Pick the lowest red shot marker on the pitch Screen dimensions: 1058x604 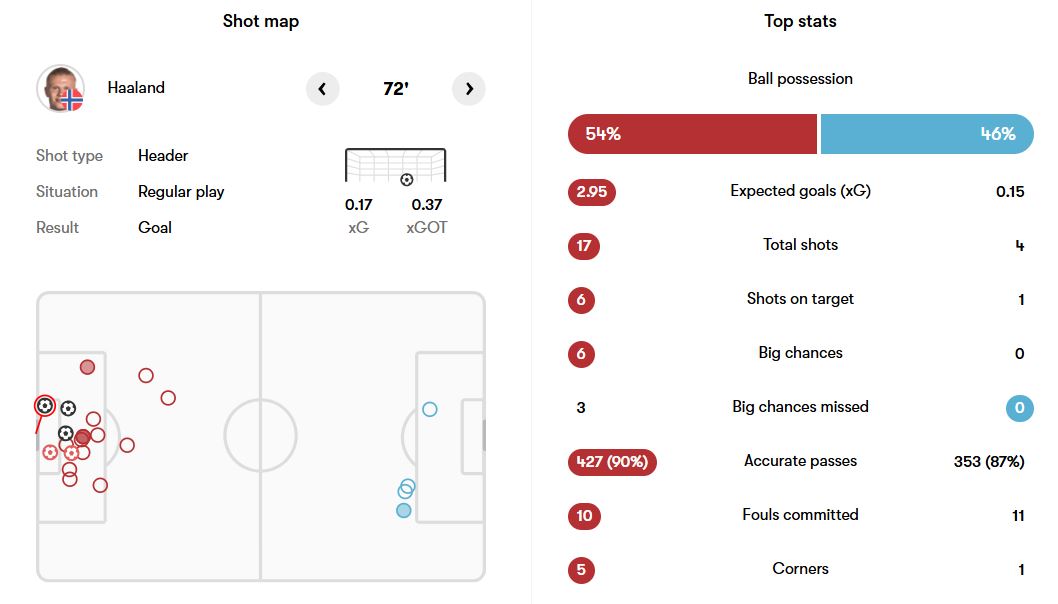pyautogui.click(x=100, y=485)
